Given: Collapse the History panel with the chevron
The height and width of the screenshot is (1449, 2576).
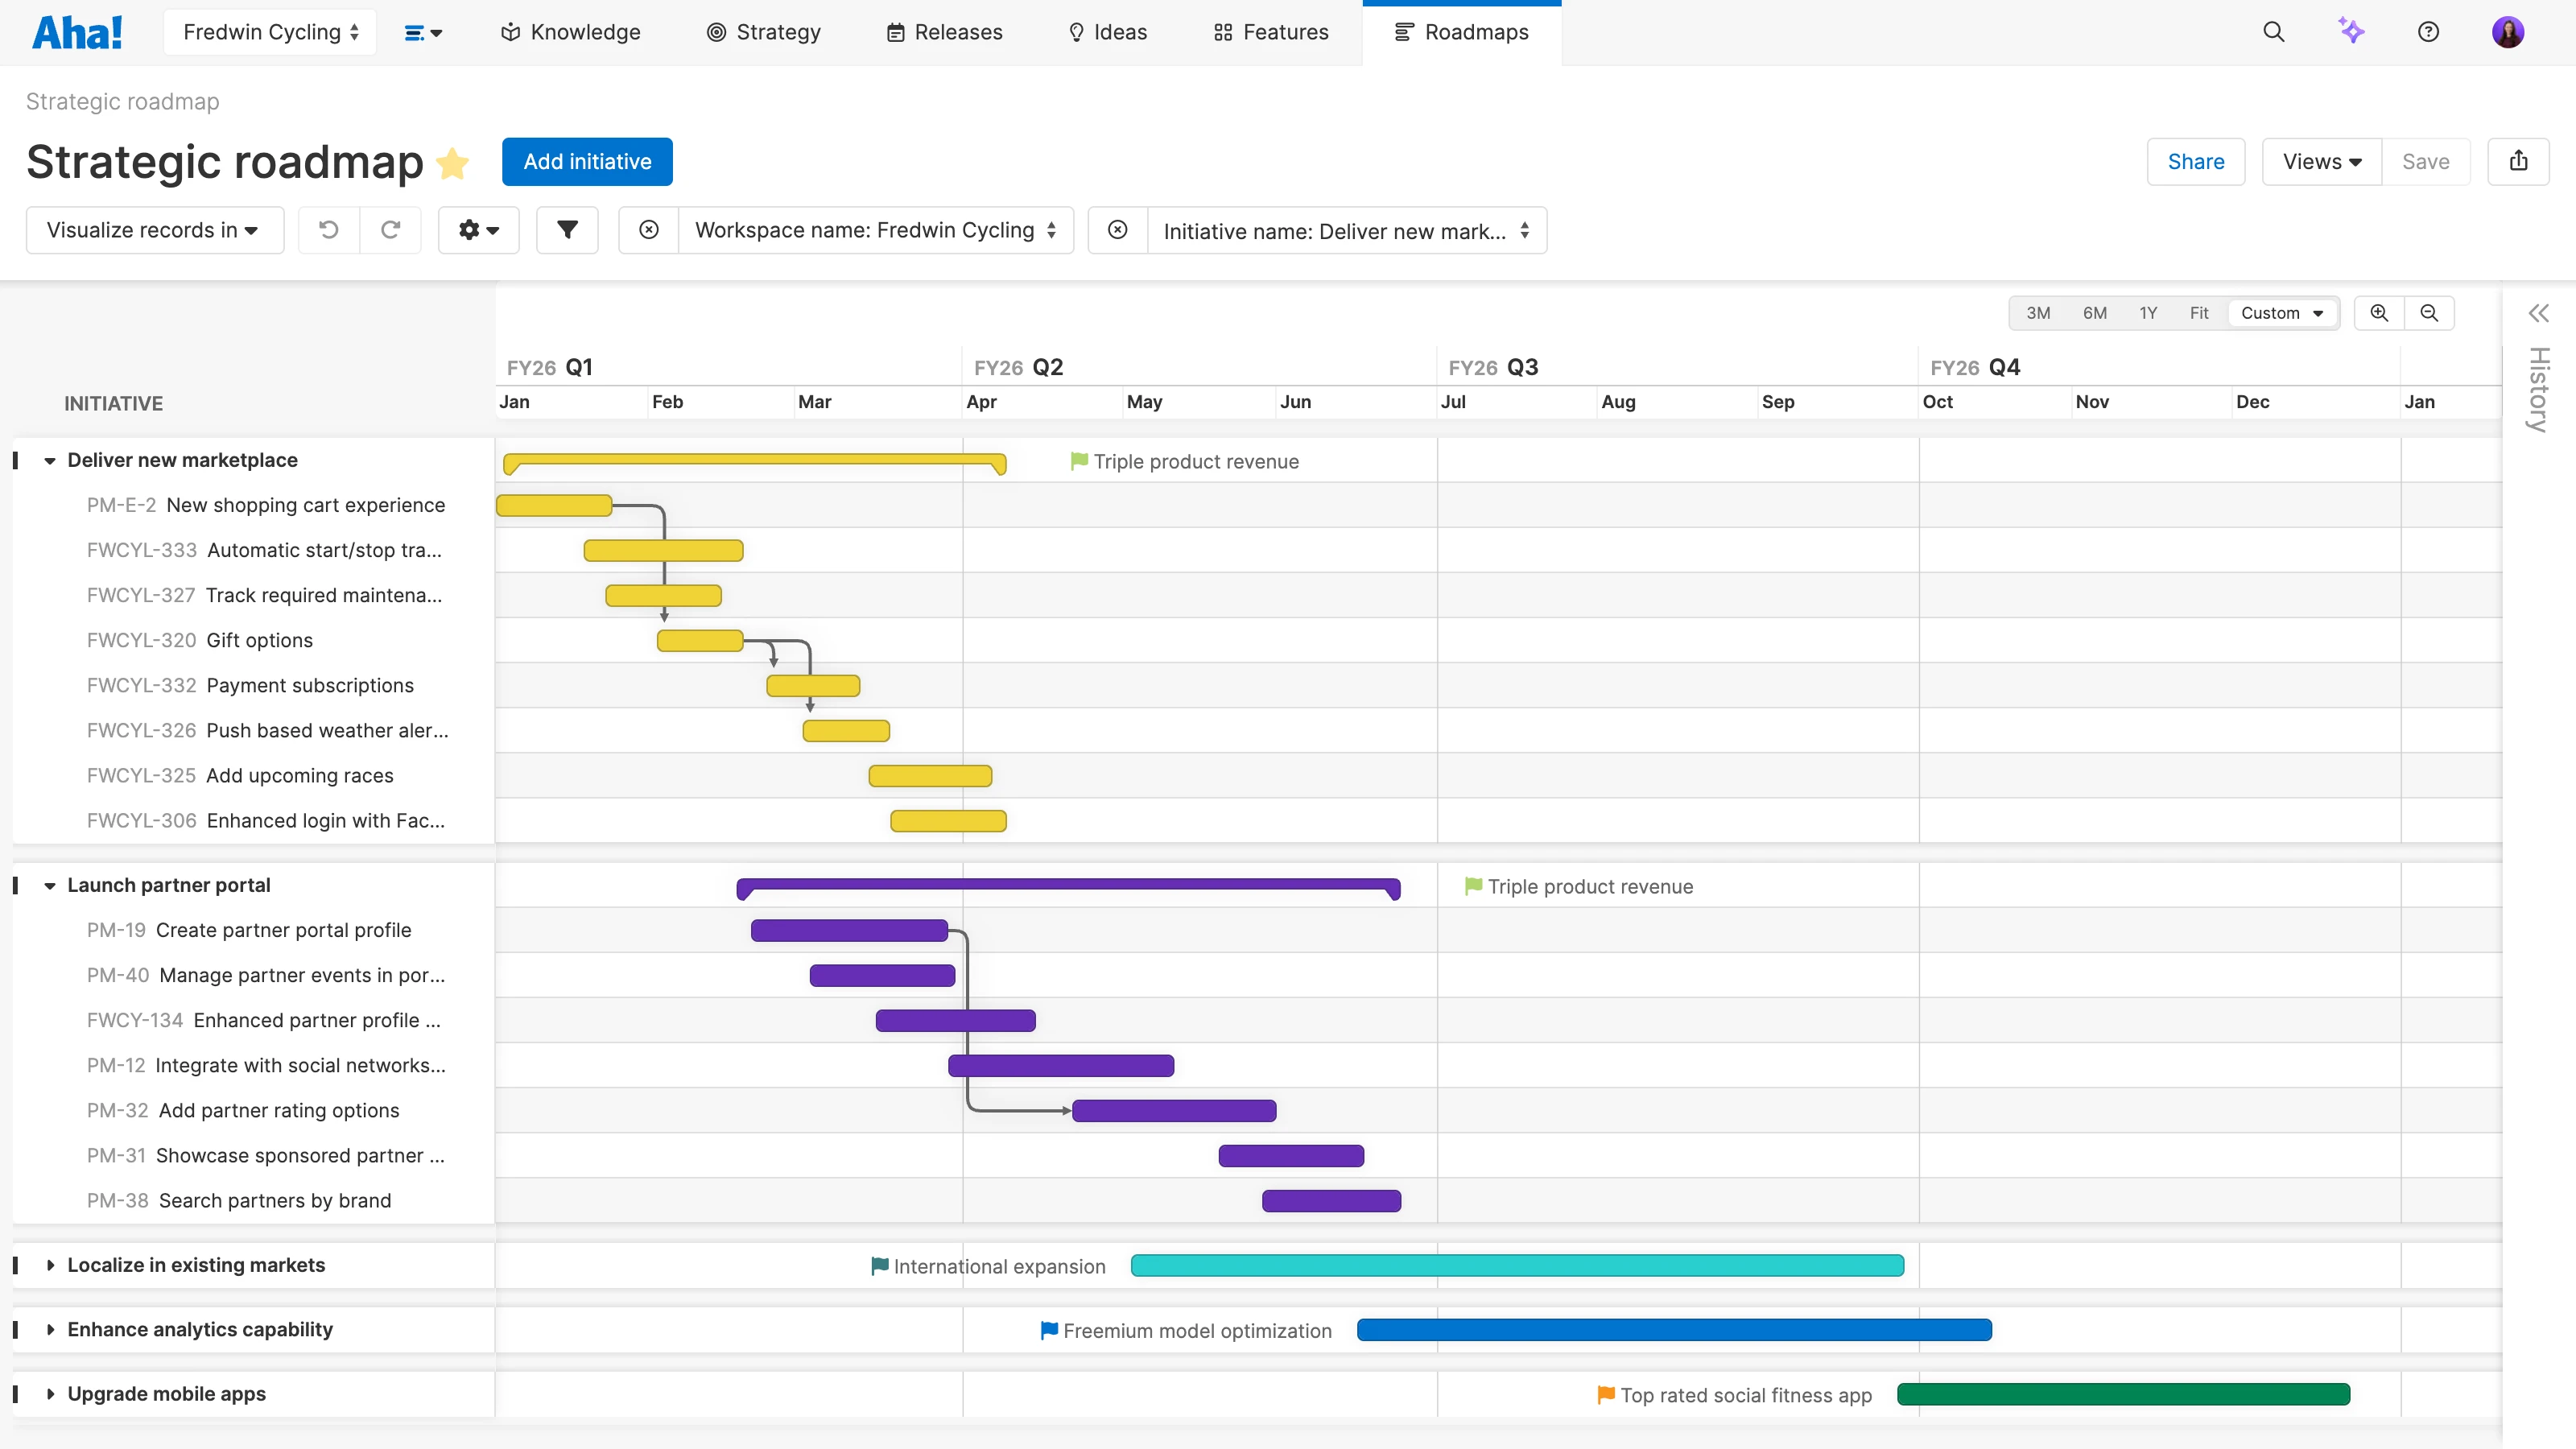Looking at the screenshot, I should (2539, 312).
